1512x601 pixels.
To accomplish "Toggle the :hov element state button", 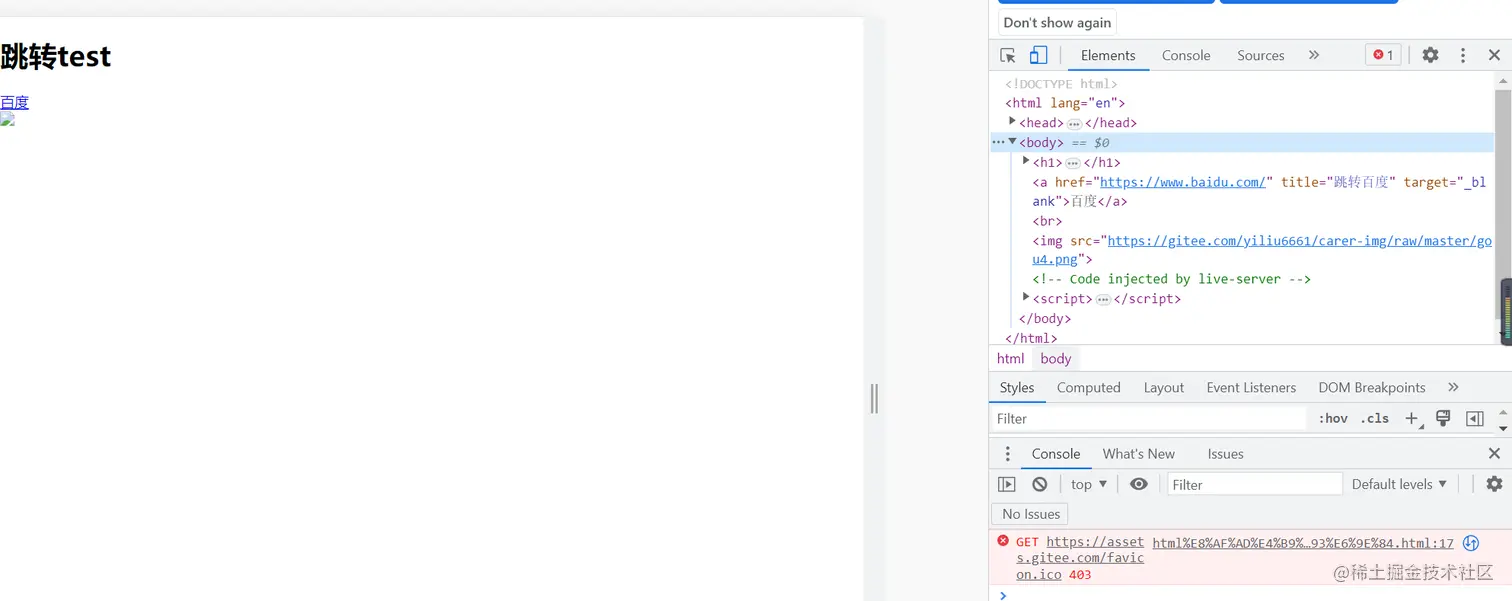I will (1333, 418).
